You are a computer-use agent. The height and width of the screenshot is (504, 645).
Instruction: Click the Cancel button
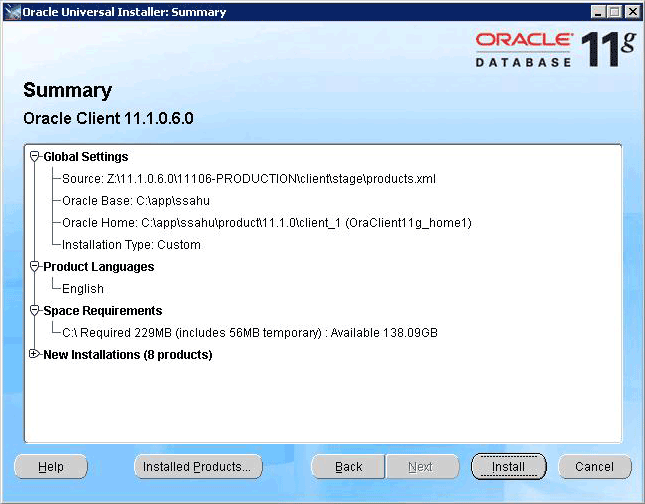pos(594,467)
